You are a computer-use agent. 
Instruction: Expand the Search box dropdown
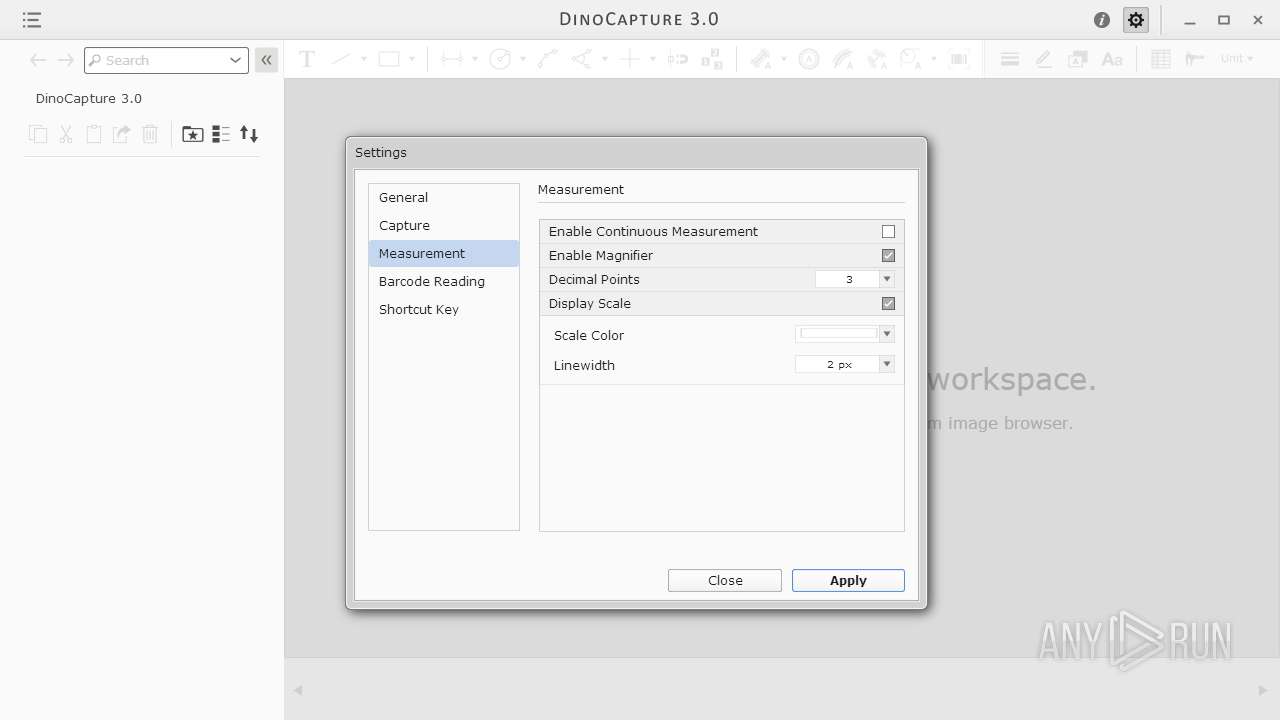(x=236, y=60)
